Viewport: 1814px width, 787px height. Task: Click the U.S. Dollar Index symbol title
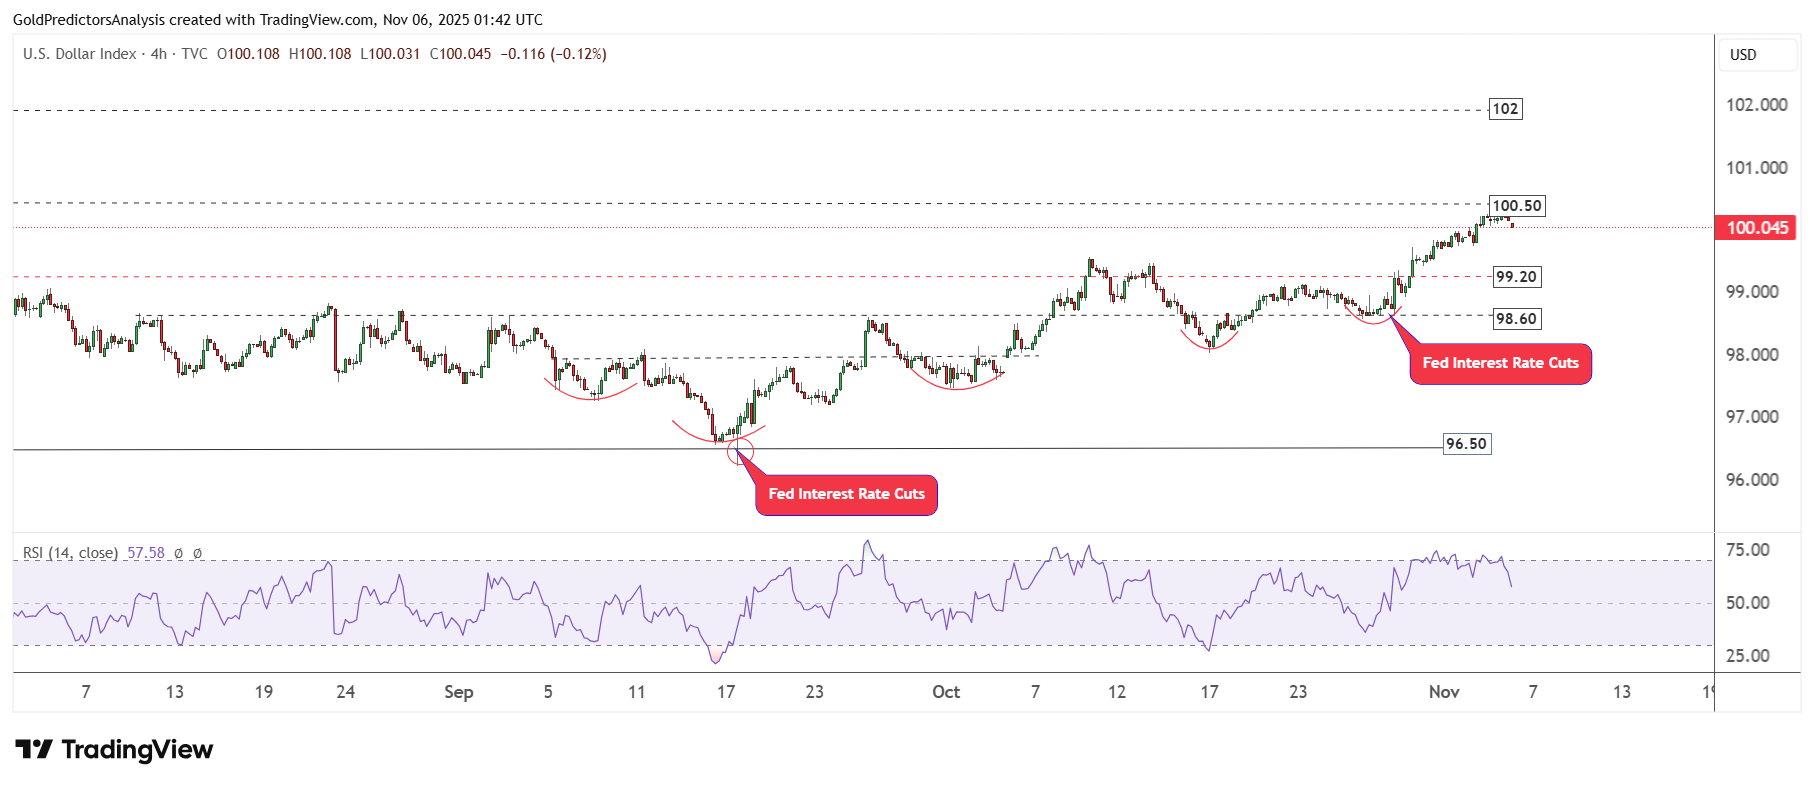coord(80,54)
